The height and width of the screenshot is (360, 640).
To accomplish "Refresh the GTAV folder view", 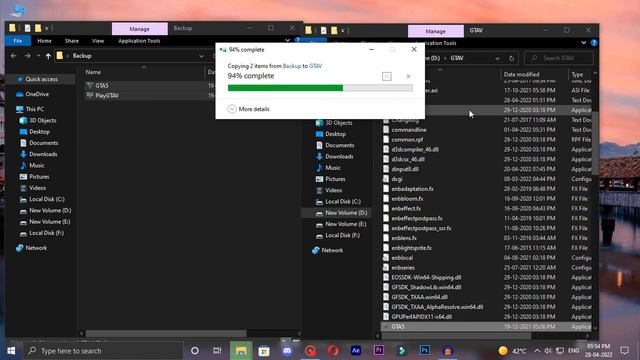I will coord(511,58).
